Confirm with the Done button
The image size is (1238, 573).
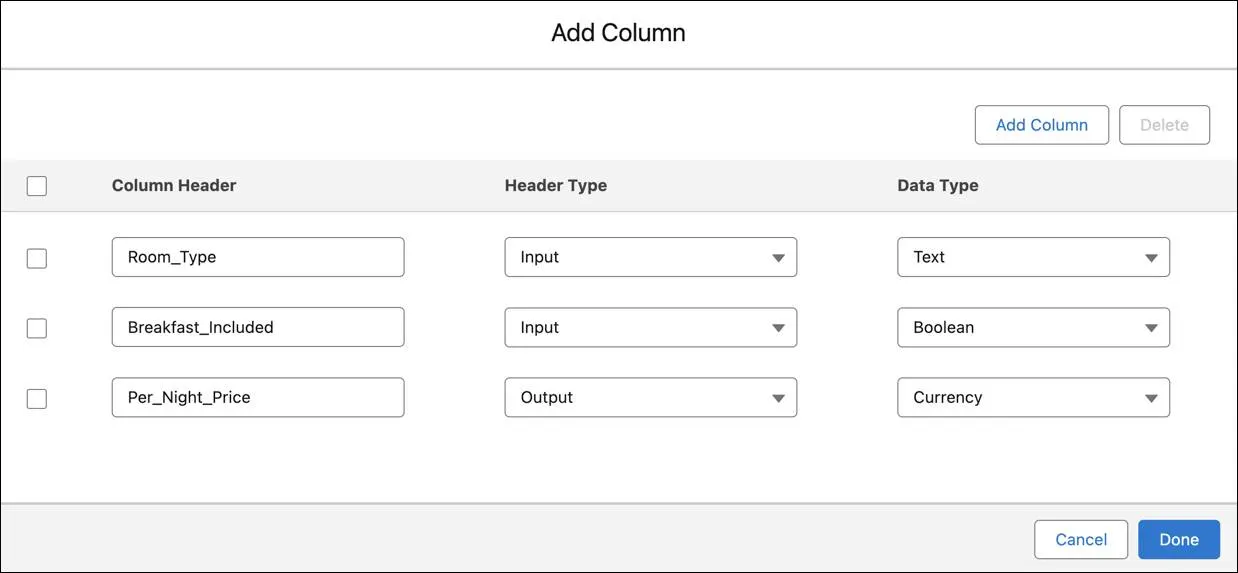click(1179, 539)
